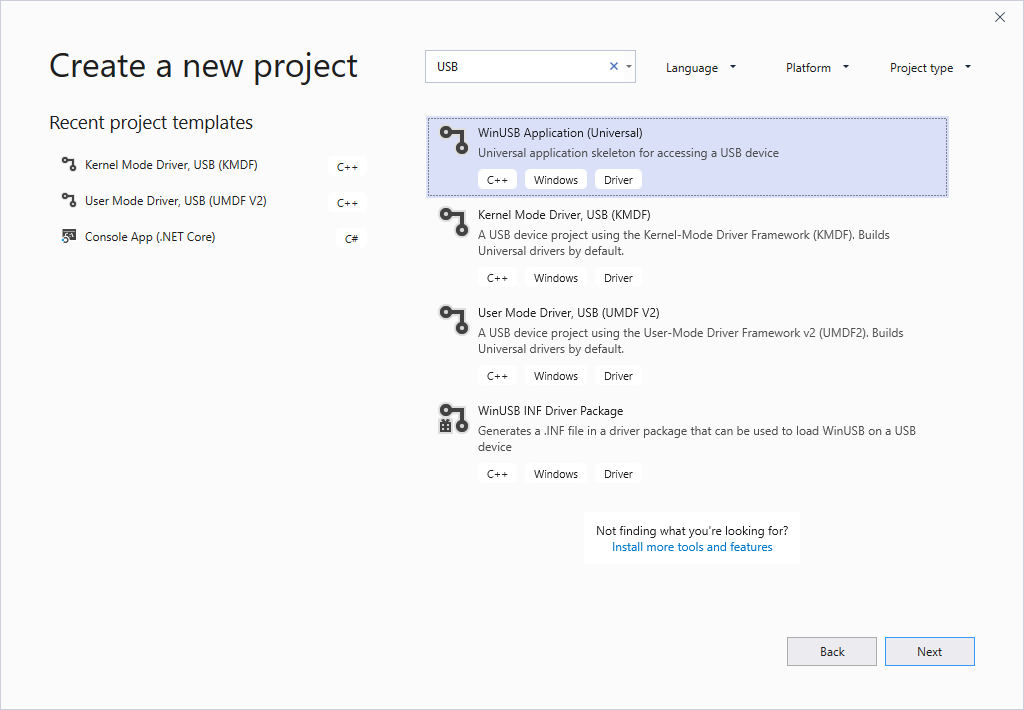
Task: Choose recent template User Mode Driver, USB (UMDF V2)
Action: click(x=176, y=201)
